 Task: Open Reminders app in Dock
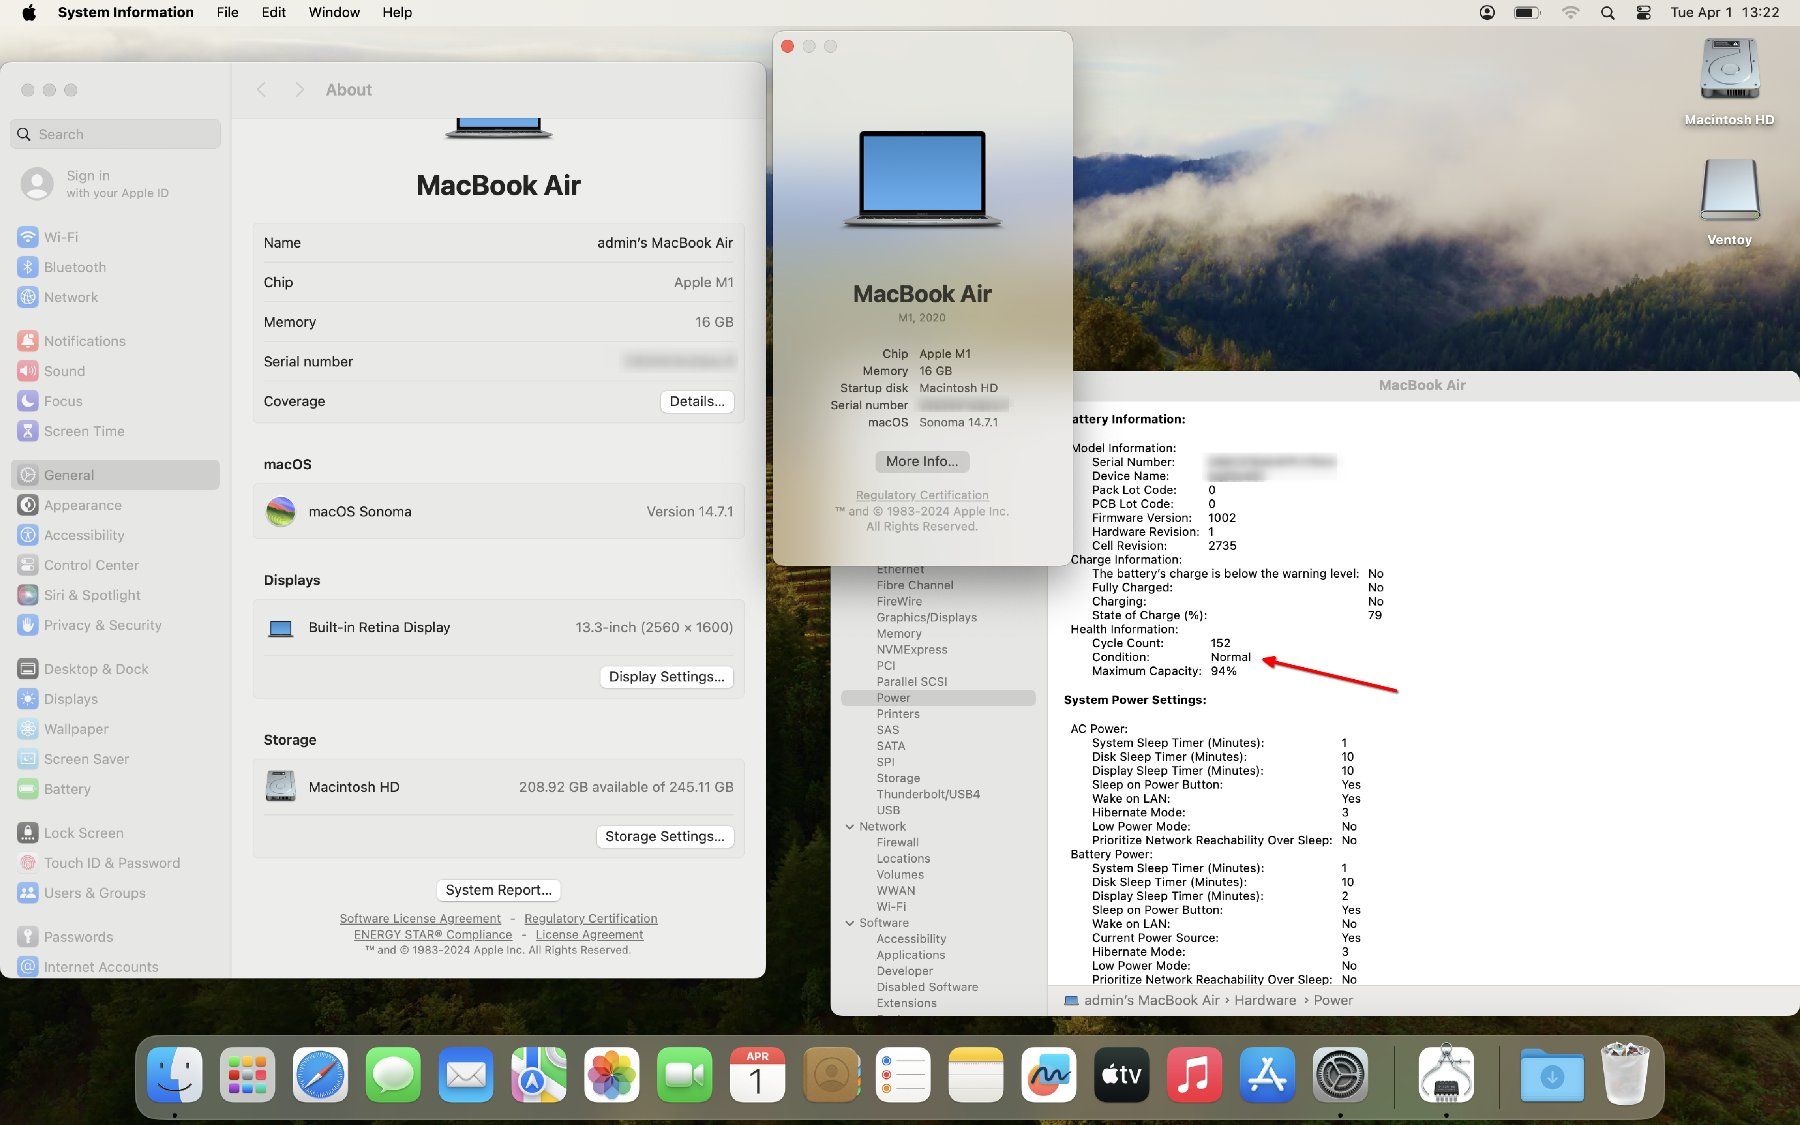(x=903, y=1075)
